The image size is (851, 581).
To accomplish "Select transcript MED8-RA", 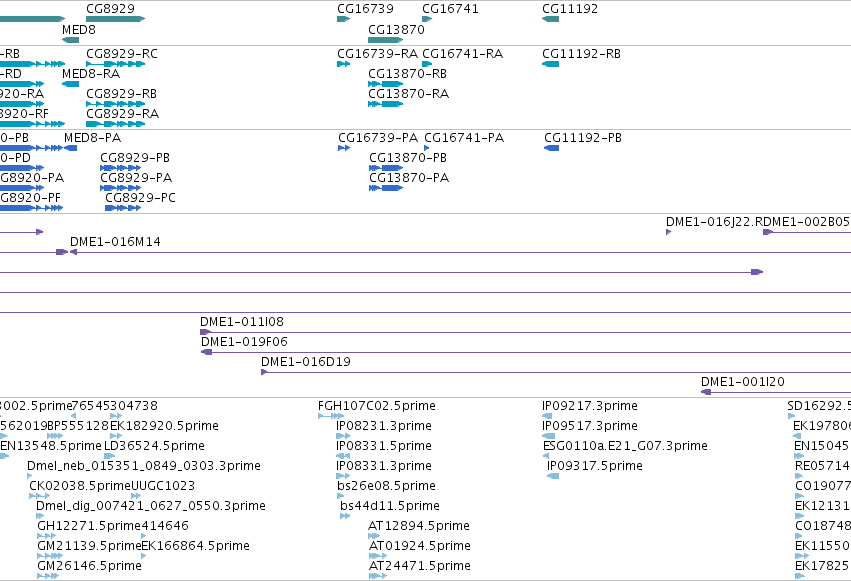I will [71, 84].
